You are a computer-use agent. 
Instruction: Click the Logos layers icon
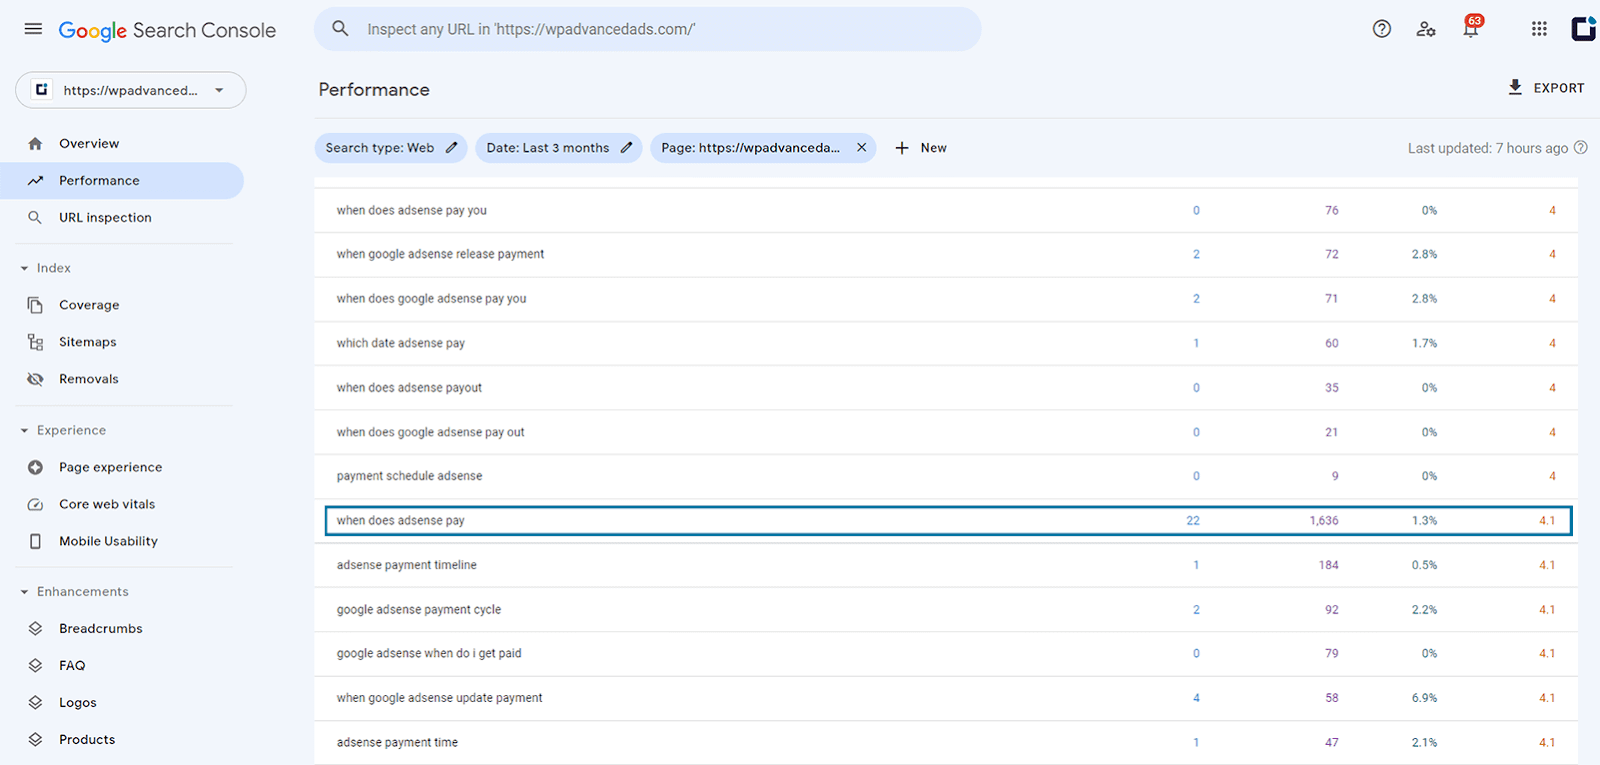pyautogui.click(x=36, y=703)
